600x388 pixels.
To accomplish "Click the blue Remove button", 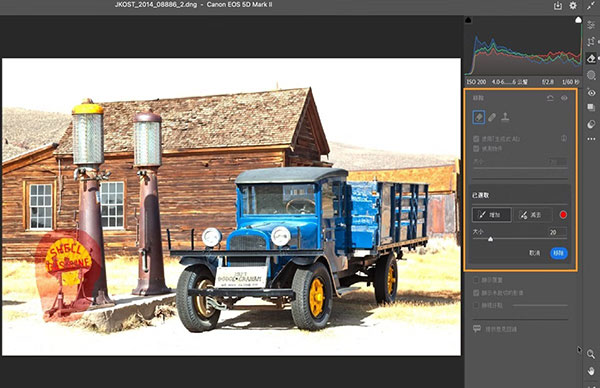I will point(559,253).
